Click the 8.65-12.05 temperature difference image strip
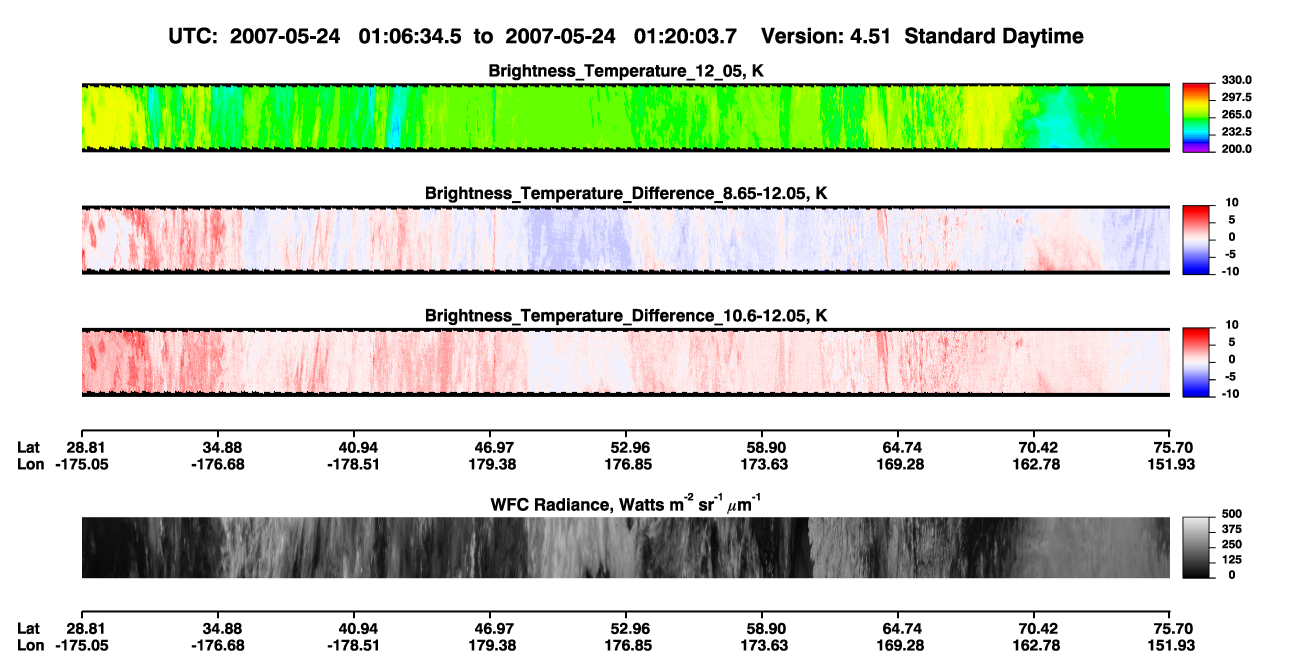Screen dimensions: 1300x667 [x=626, y=239]
